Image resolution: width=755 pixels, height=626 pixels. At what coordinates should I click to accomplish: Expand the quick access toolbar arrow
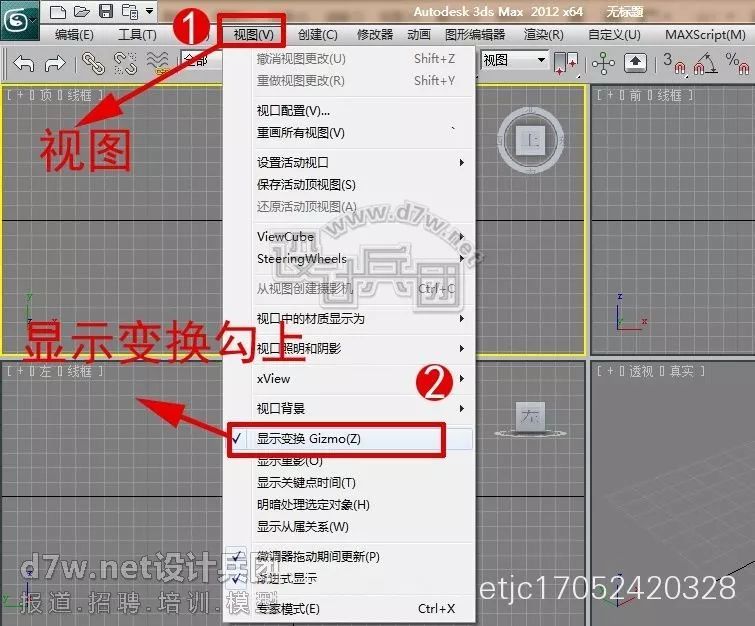[150, 11]
